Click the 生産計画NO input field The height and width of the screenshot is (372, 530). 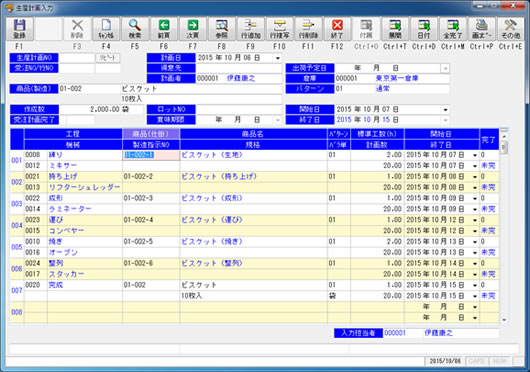(x=77, y=58)
